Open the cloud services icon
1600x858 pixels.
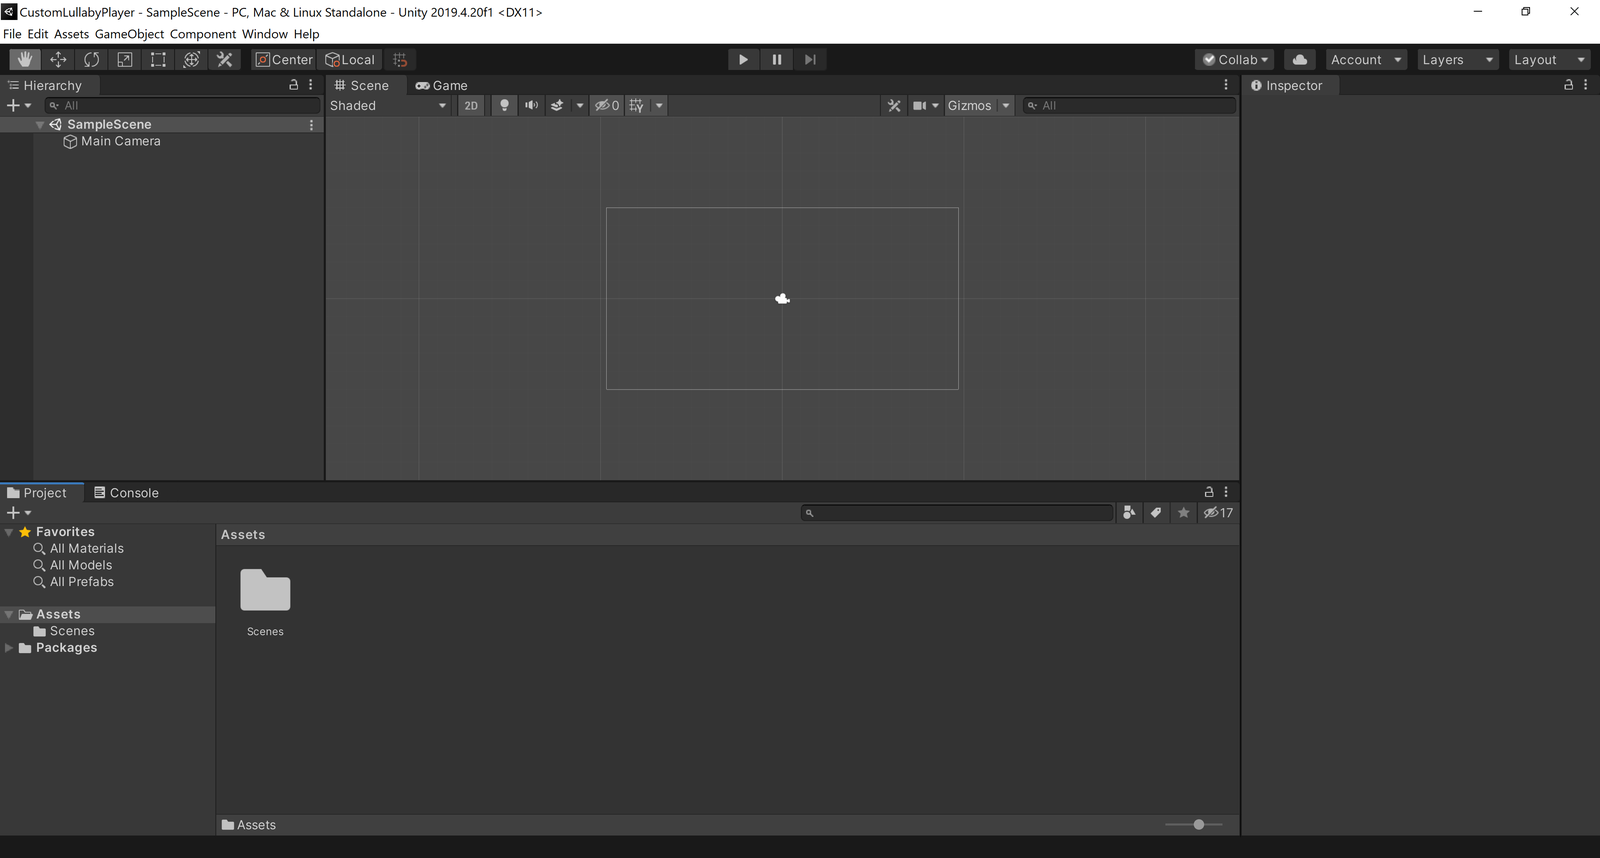pyautogui.click(x=1299, y=60)
